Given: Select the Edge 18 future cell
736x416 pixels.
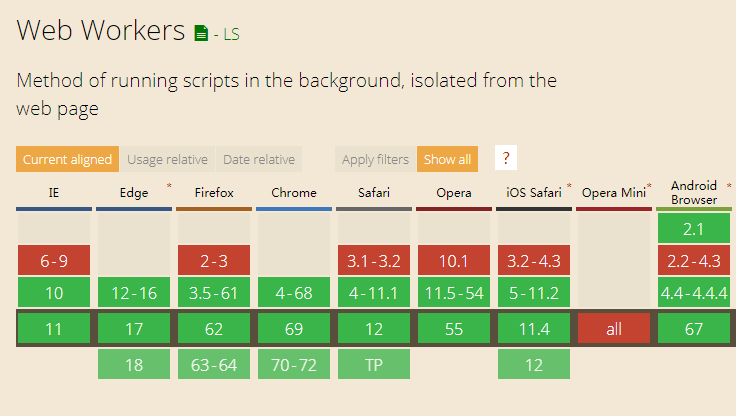Looking at the screenshot, I should [x=134, y=364].
